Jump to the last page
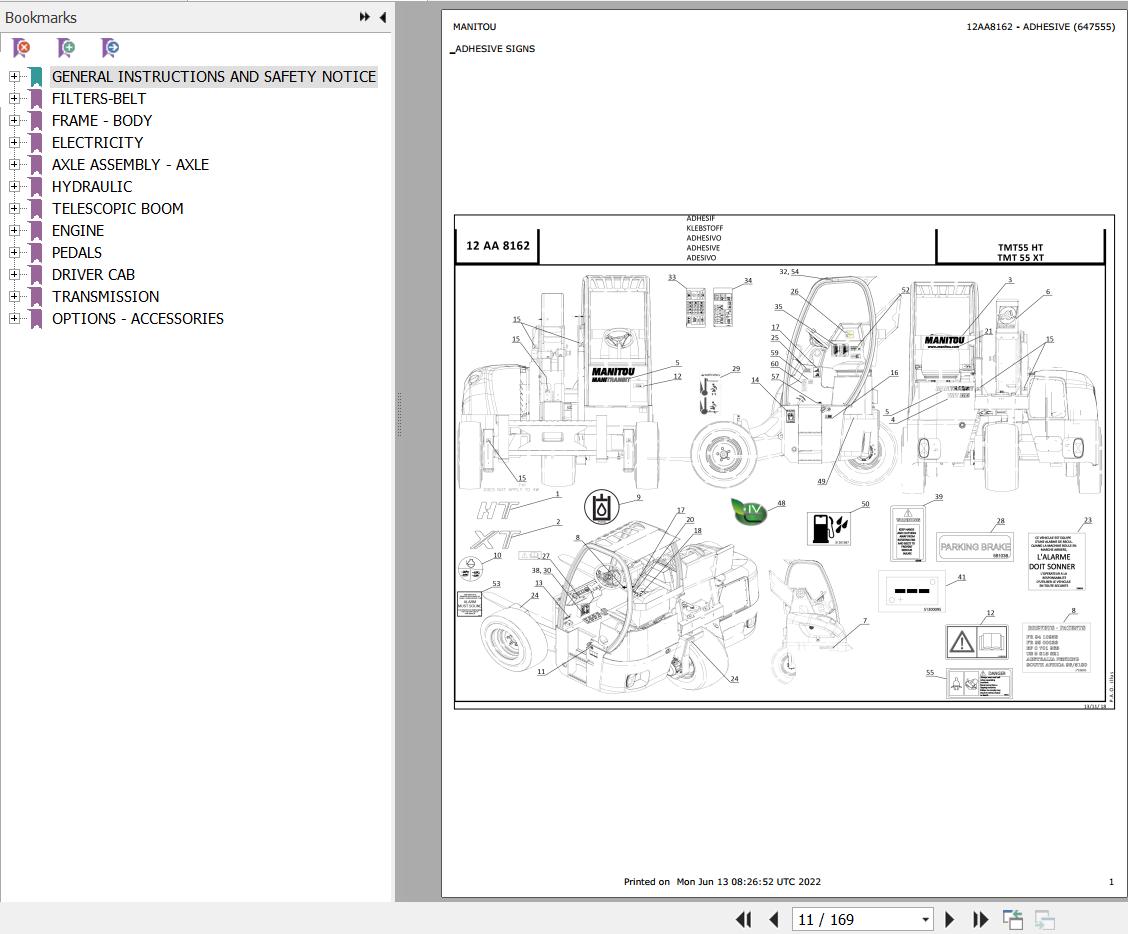 [x=980, y=920]
